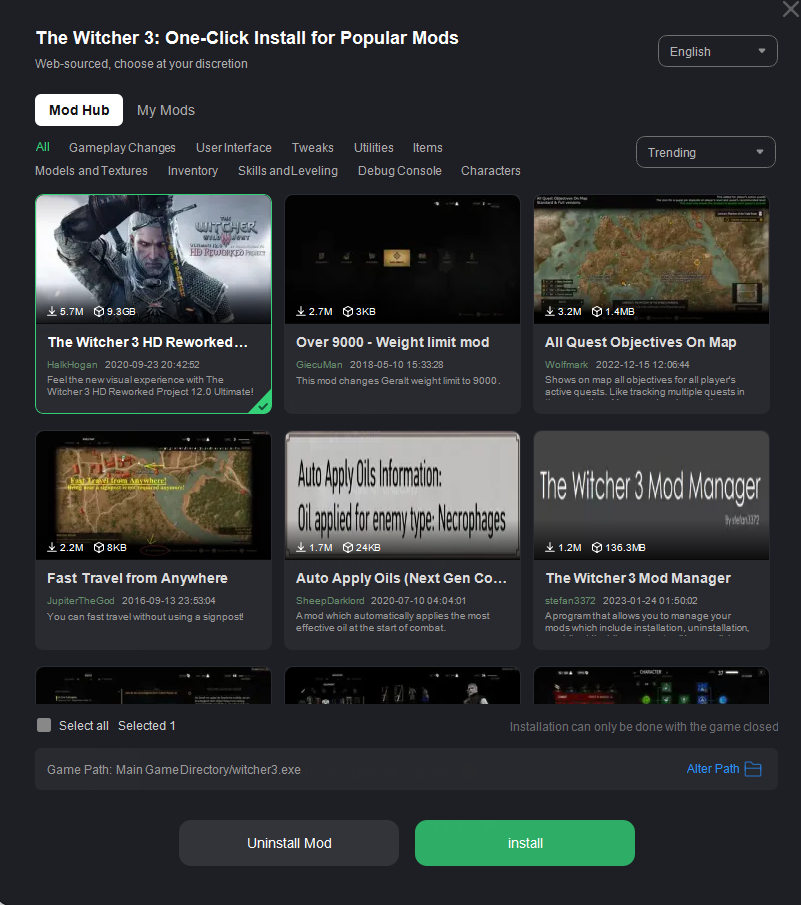Click download icon on Mod Manager card
801x905 pixels.
click(550, 547)
